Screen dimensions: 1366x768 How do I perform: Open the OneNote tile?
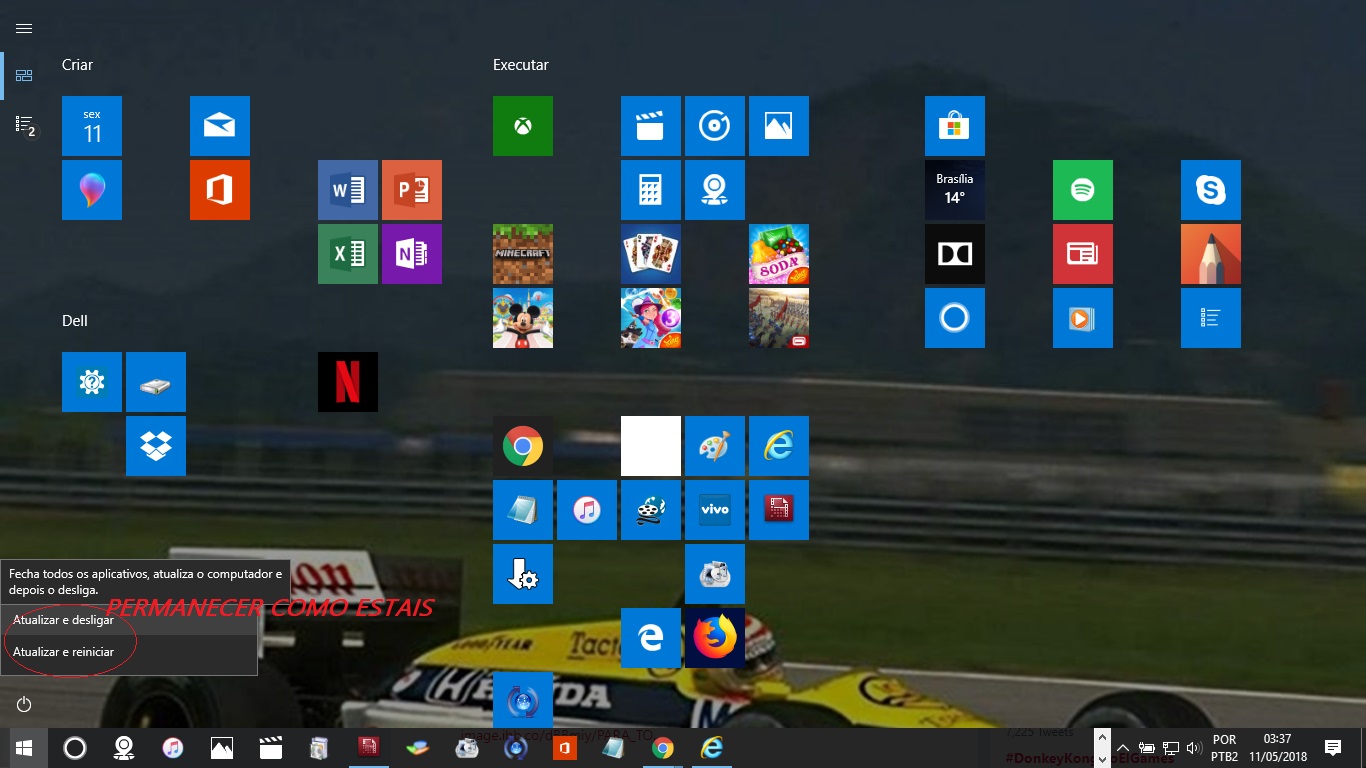click(412, 254)
